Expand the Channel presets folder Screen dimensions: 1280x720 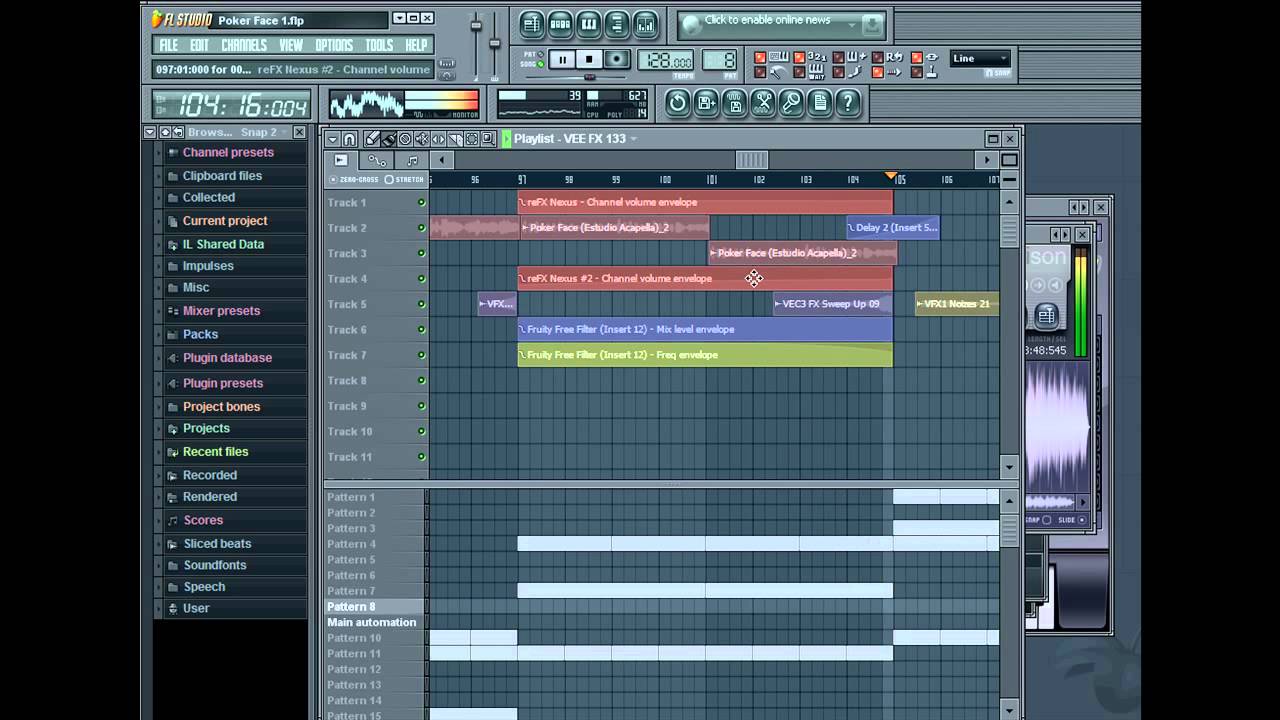[x=228, y=152]
